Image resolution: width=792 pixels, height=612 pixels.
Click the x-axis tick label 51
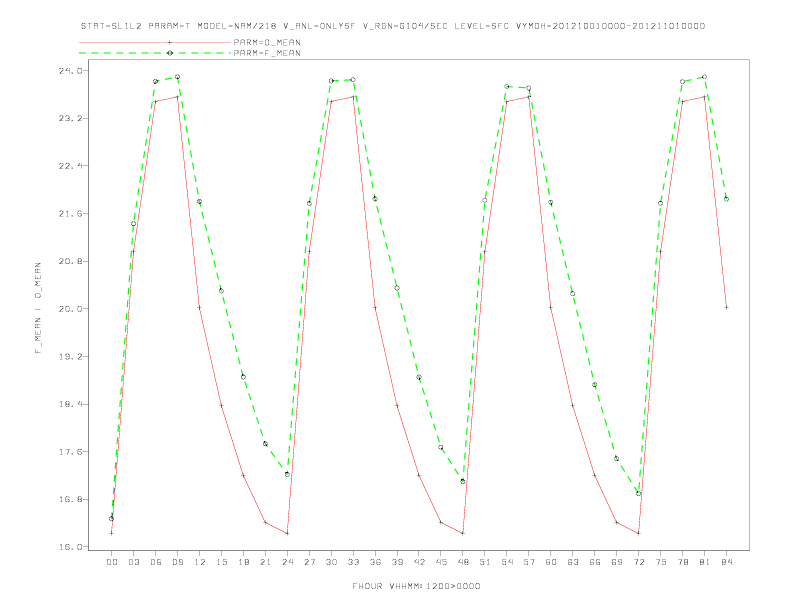point(485,562)
